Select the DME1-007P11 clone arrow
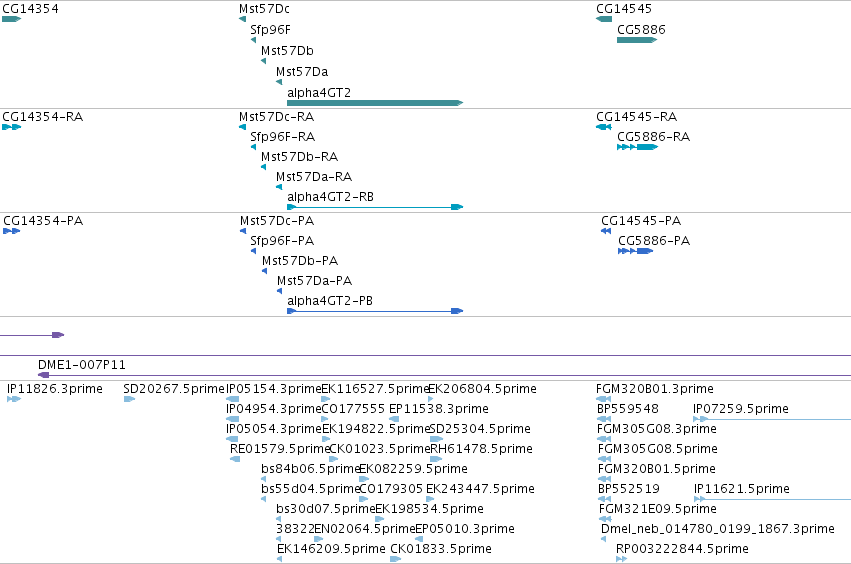This screenshot has height=564, width=851. point(444,375)
